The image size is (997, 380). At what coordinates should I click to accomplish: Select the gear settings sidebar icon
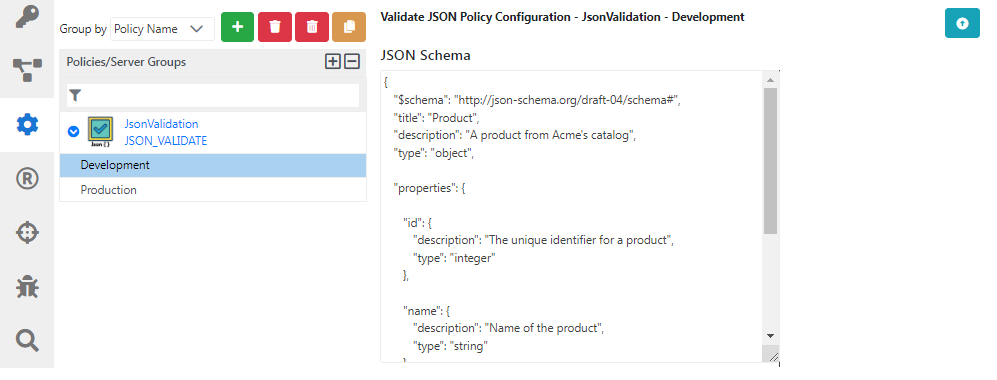point(27,125)
